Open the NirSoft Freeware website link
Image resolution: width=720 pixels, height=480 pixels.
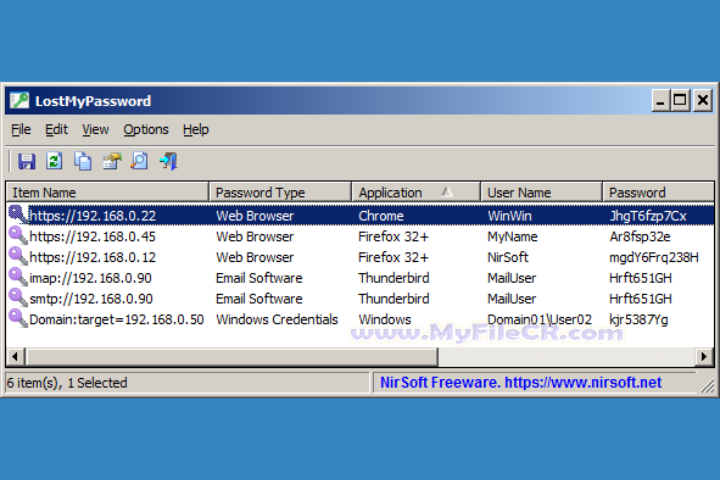pos(521,382)
